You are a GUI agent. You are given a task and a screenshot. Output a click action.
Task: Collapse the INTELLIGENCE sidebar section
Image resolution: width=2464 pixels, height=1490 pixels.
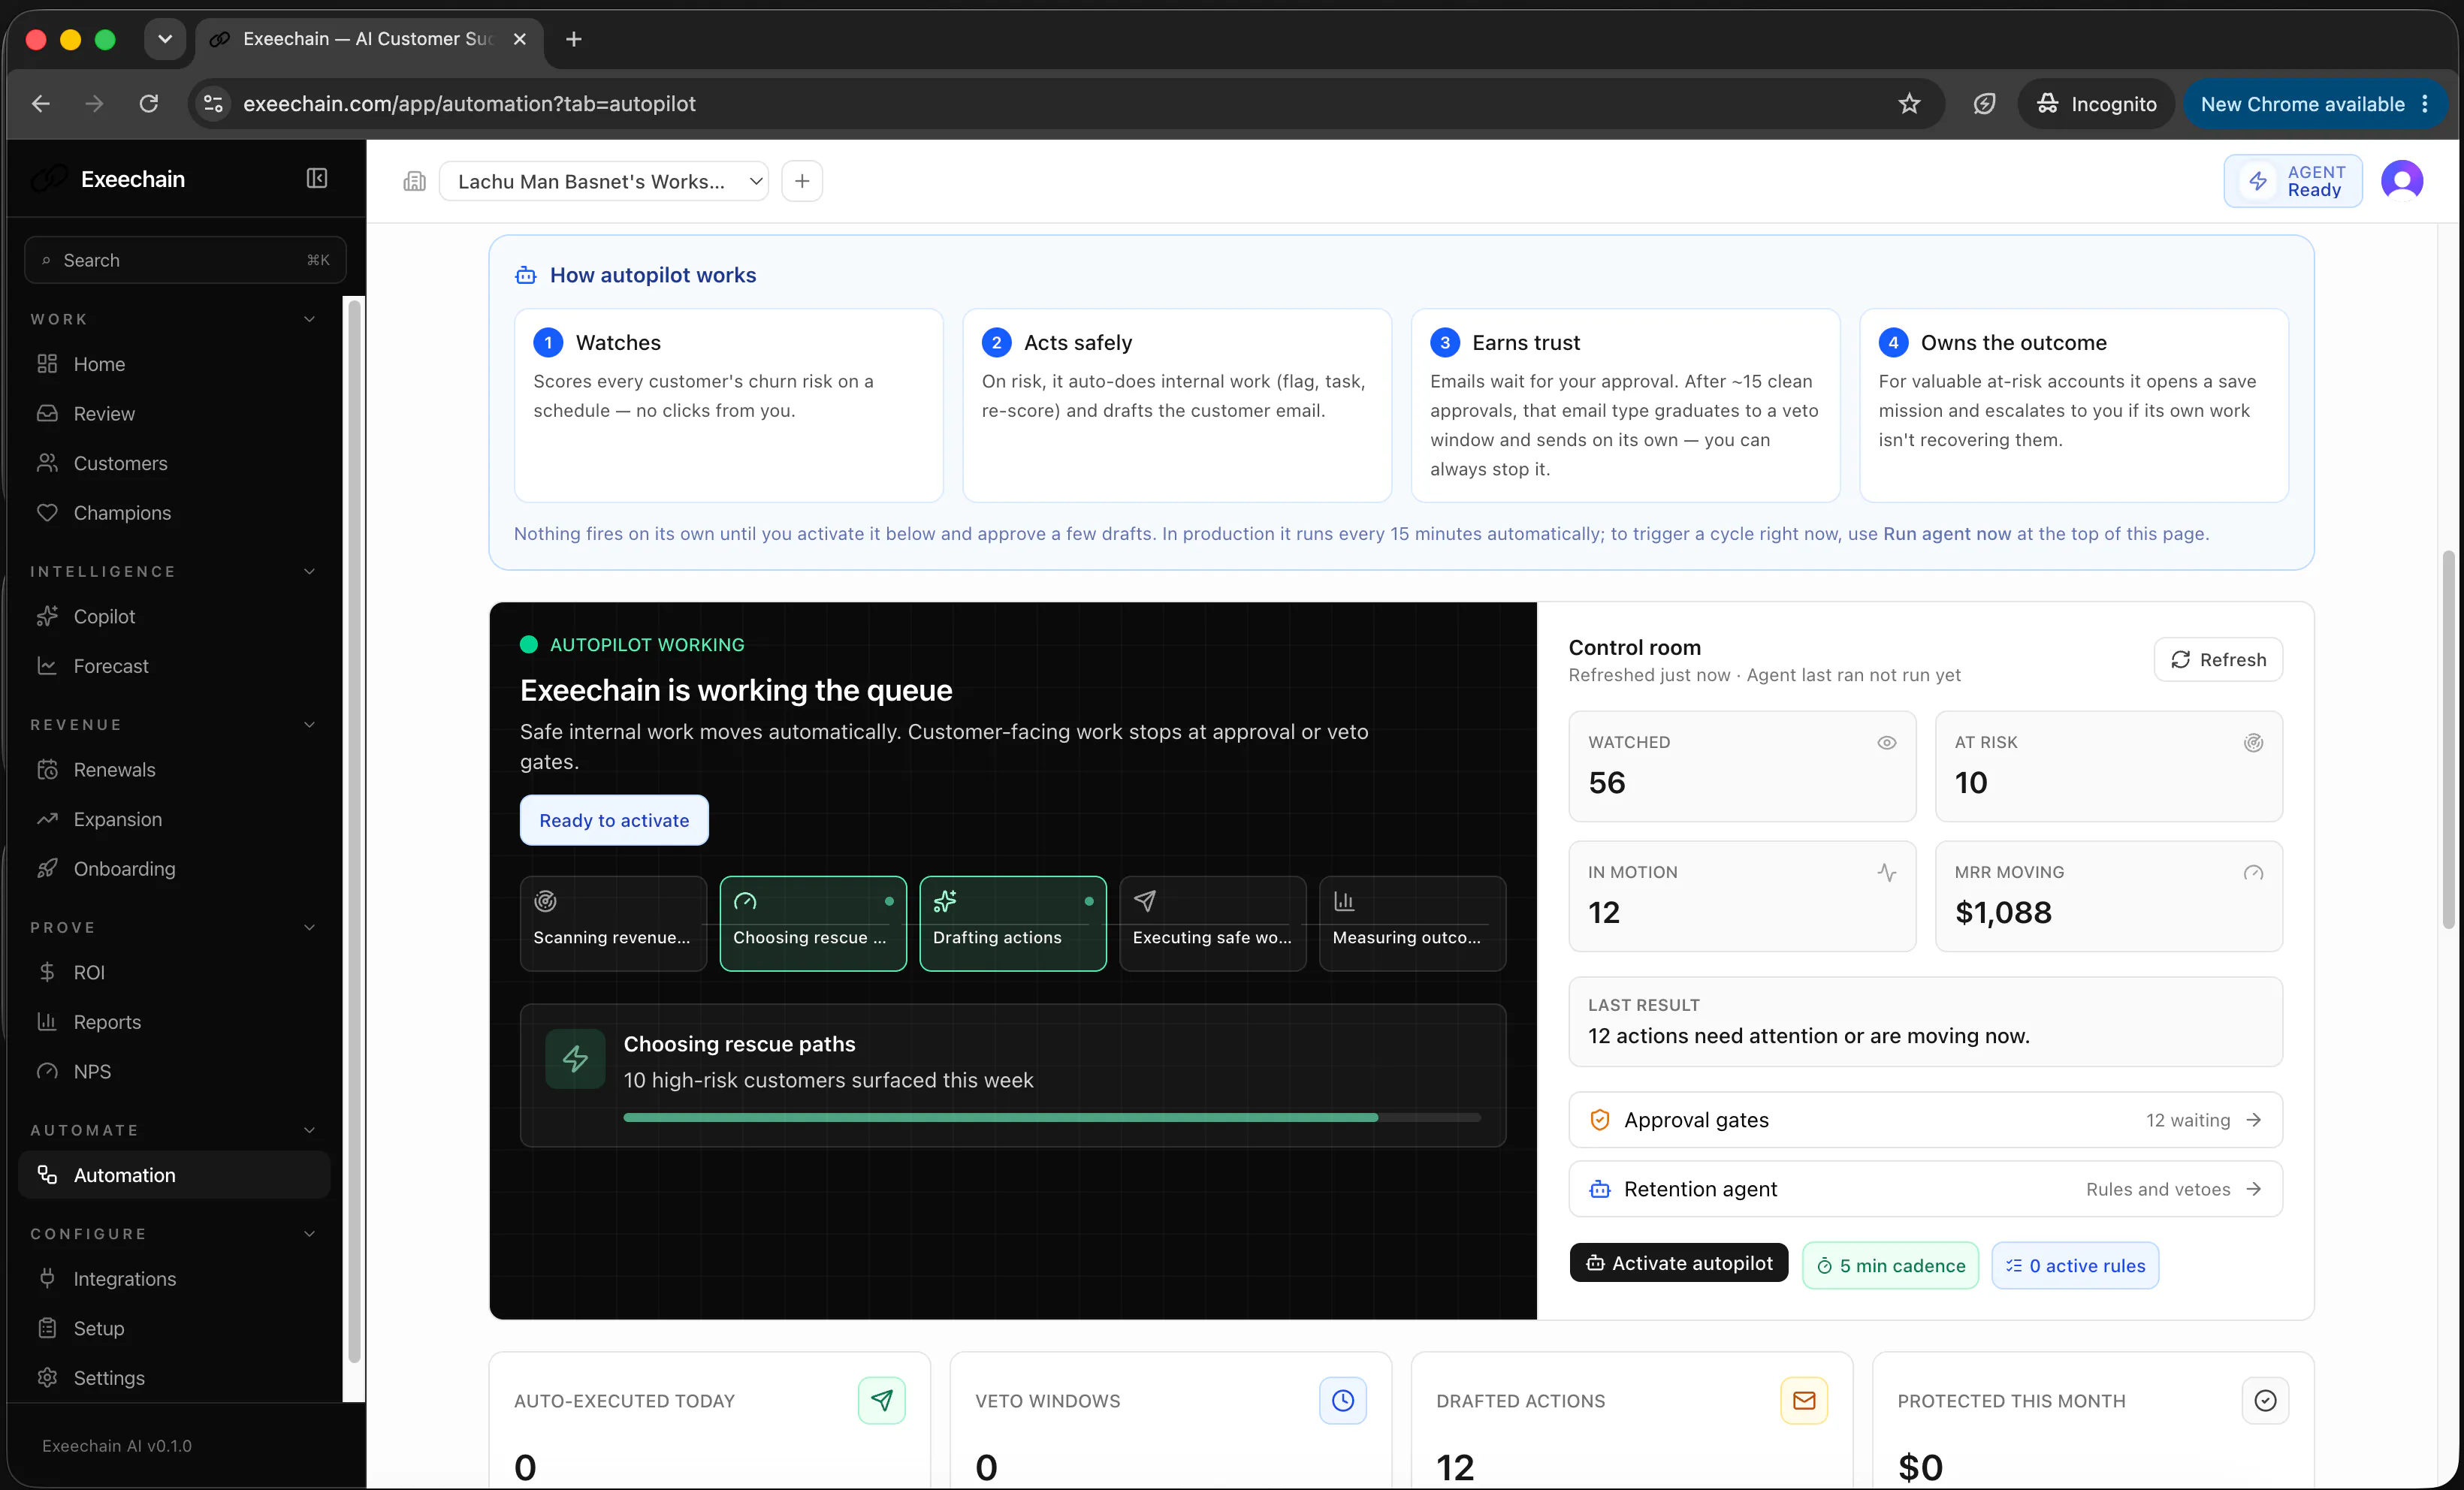(309, 571)
